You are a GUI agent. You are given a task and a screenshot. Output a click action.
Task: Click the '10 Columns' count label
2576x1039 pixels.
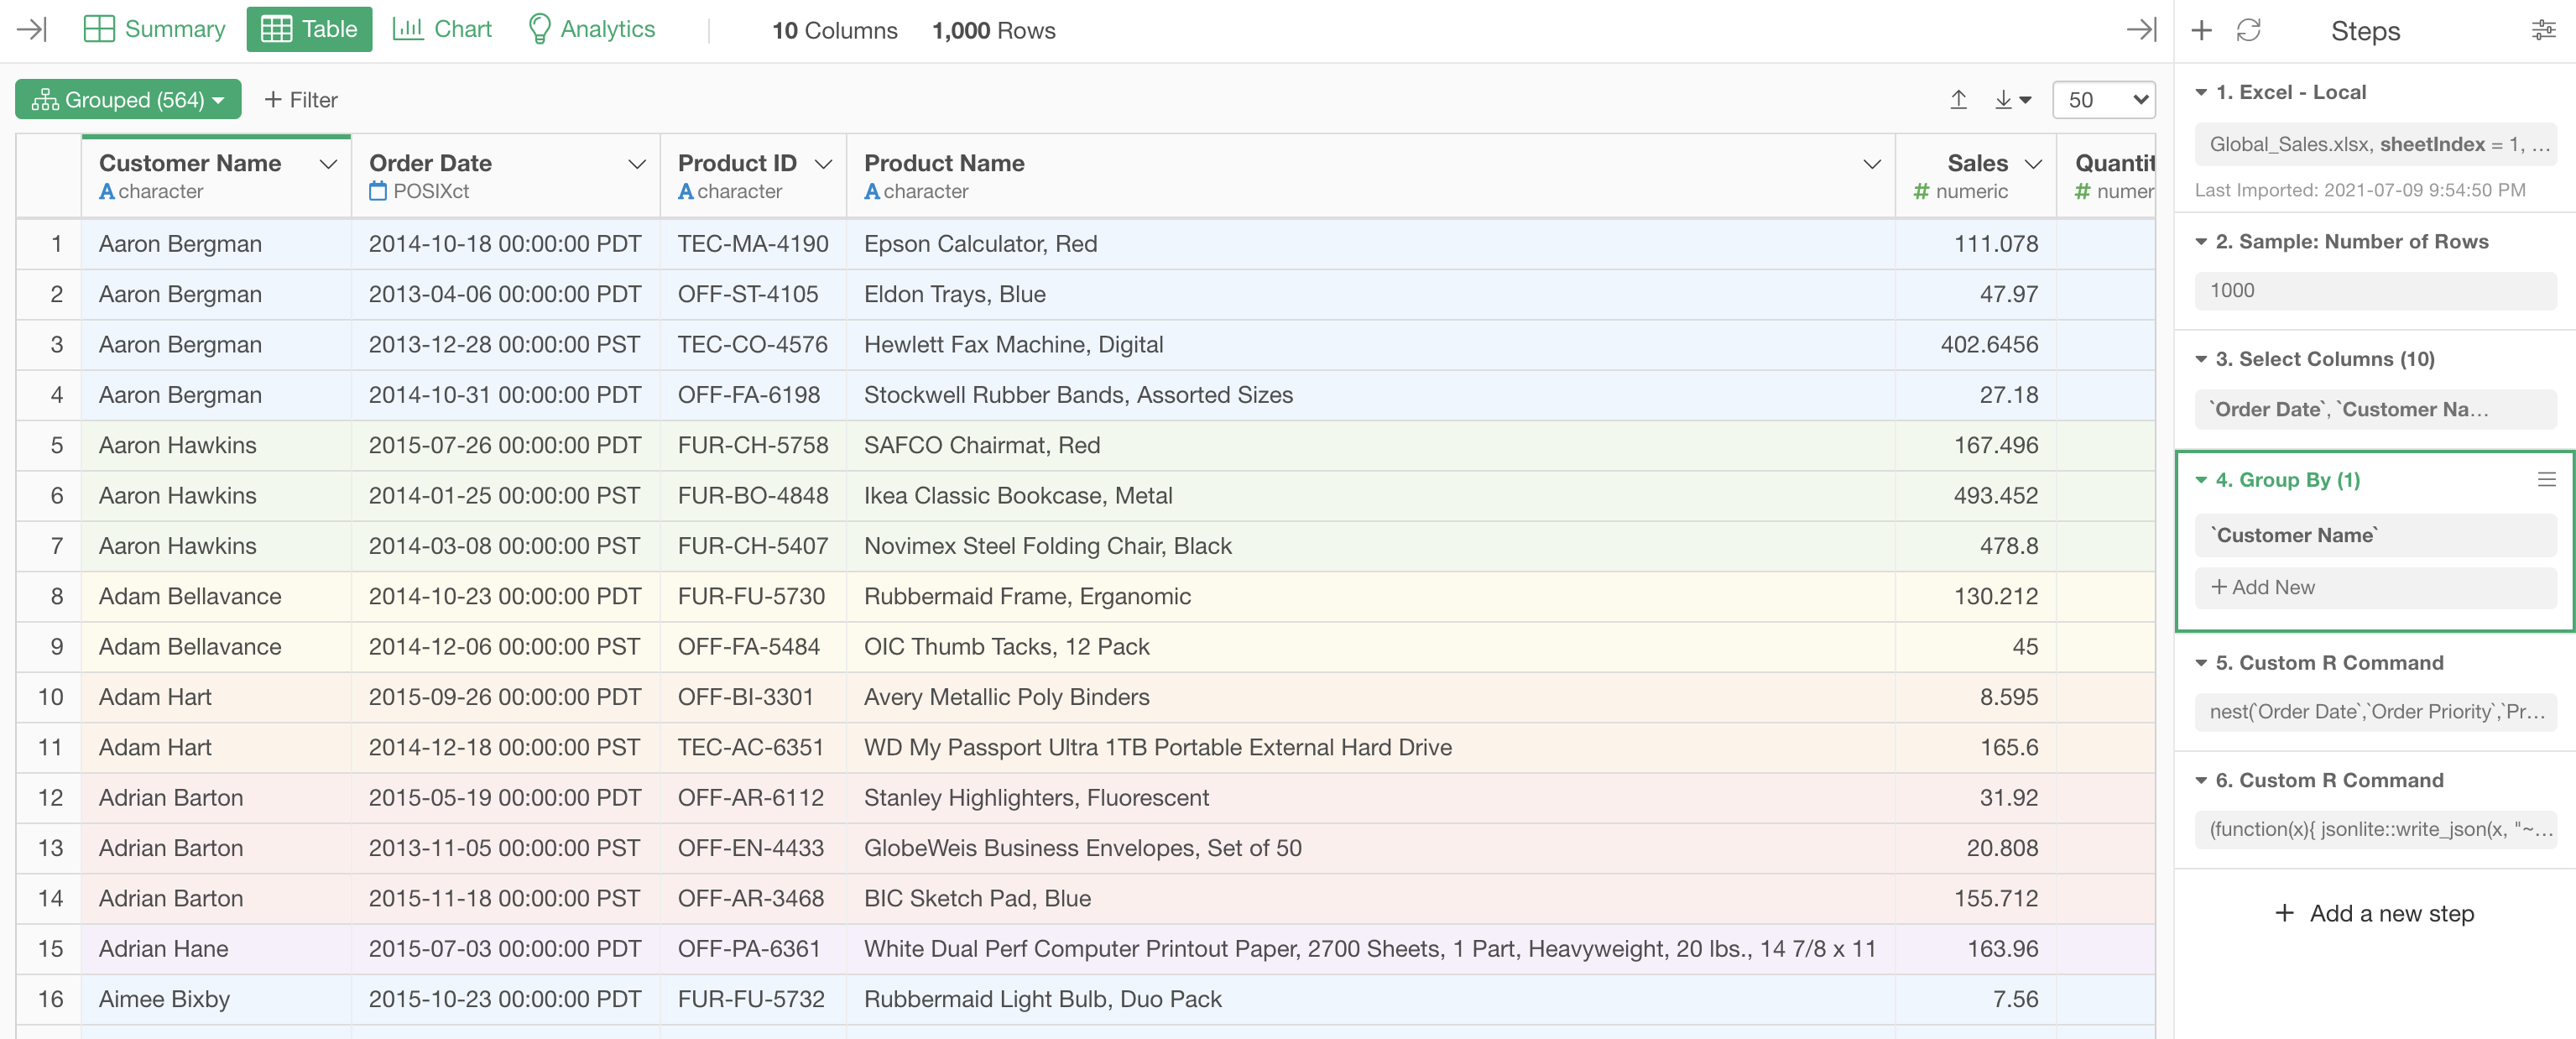[x=834, y=31]
